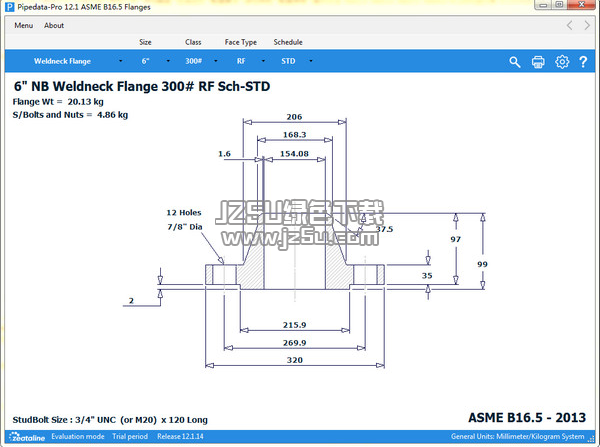Open the search magnifier icon

(515, 62)
